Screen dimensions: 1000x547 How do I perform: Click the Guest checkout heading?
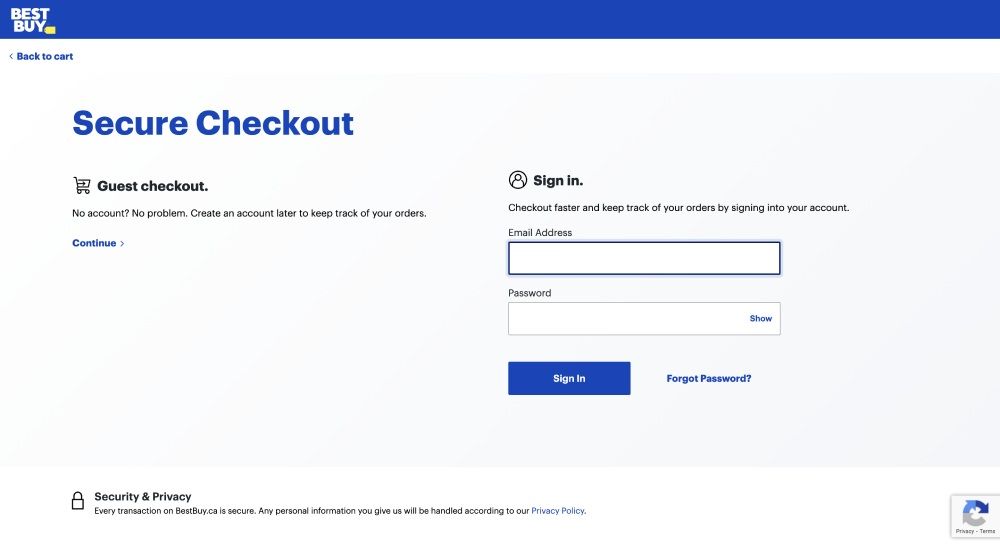(152, 186)
